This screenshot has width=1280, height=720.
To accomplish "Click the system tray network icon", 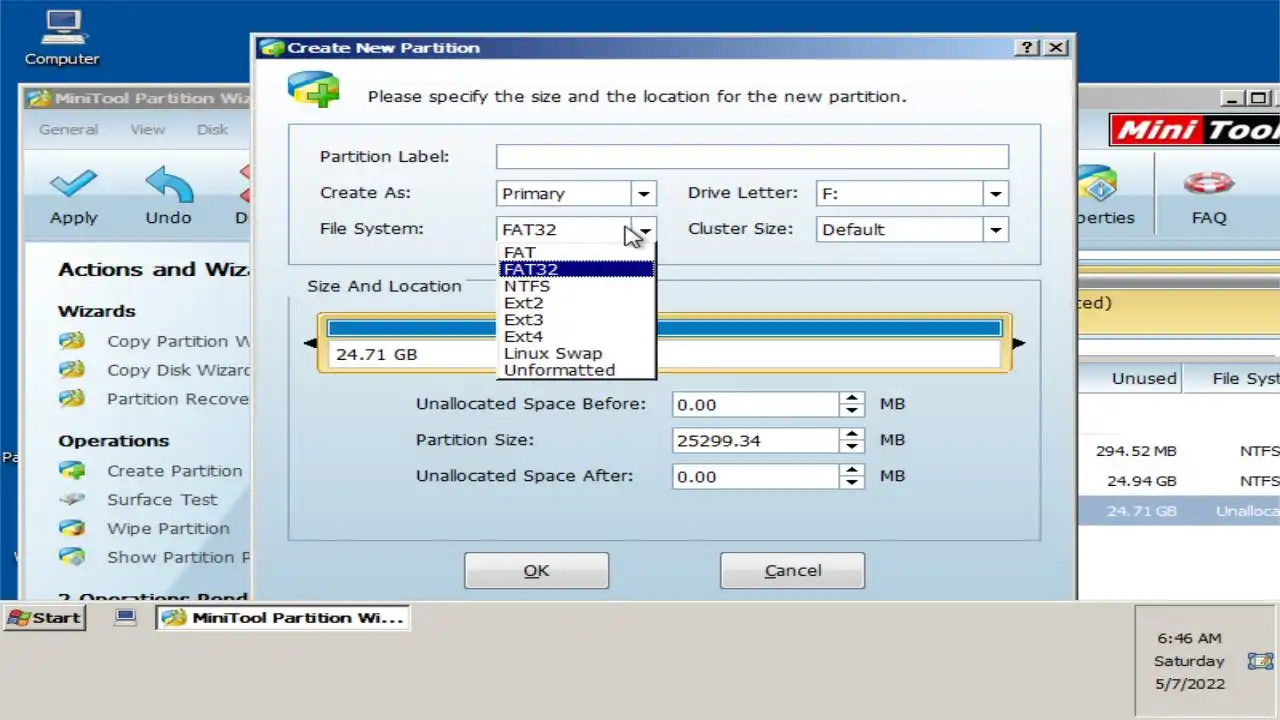I will click(x=1260, y=661).
